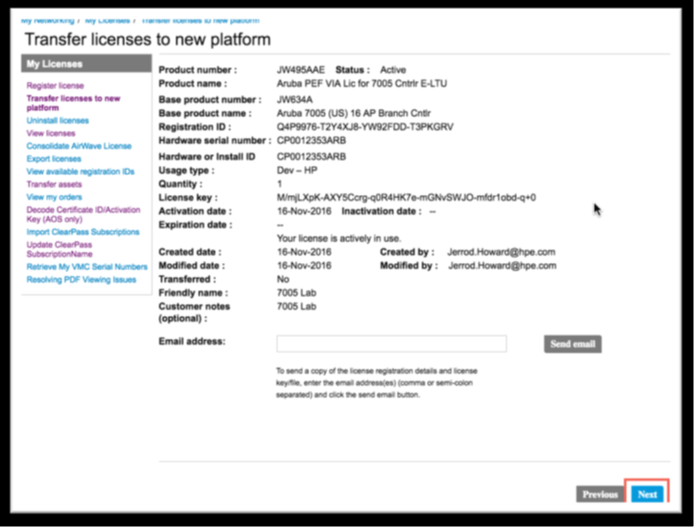Click into the Email address field
The height and width of the screenshot is (527, 694).
tap(391, 344)
